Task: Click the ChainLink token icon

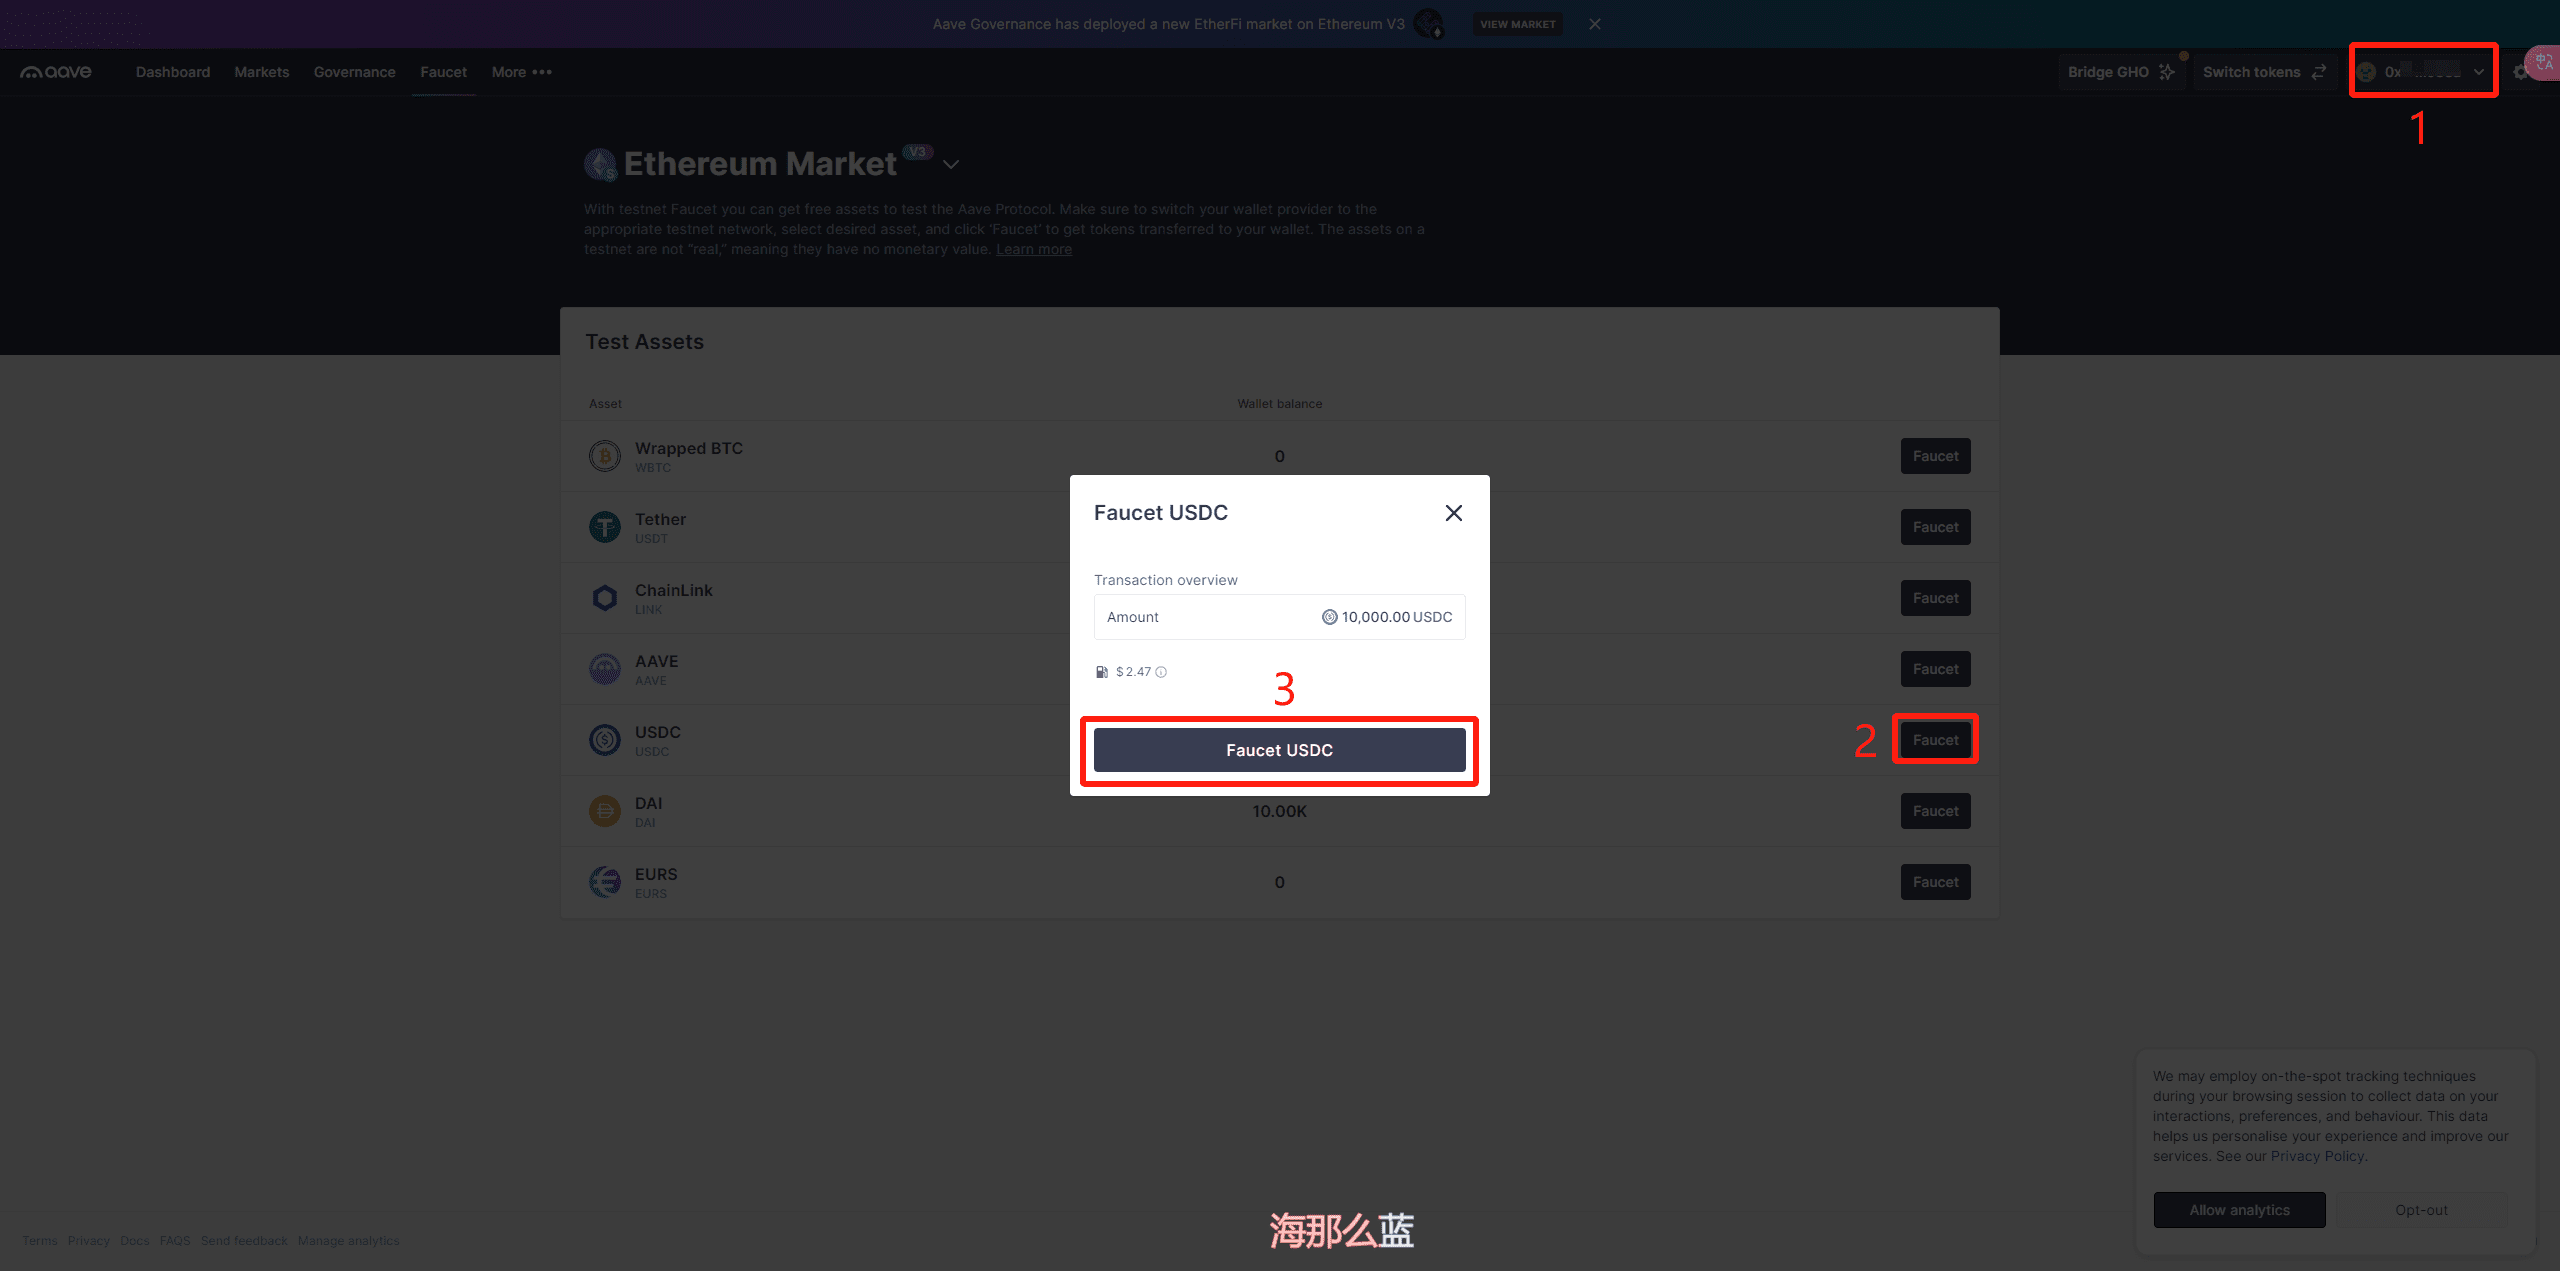Action: 604,598
